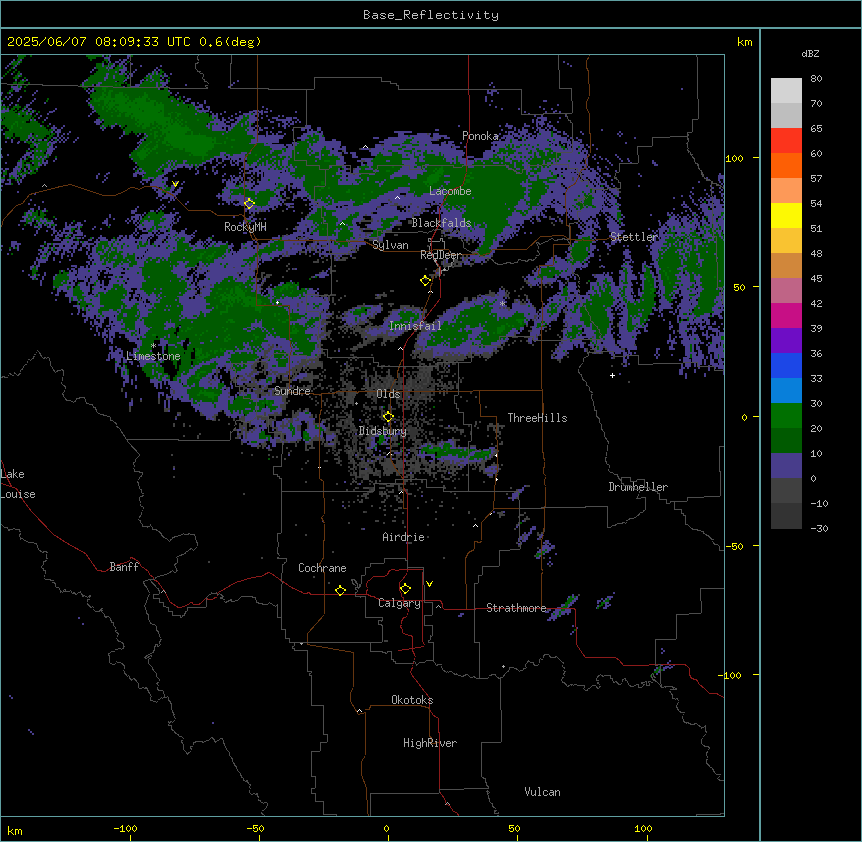The width and height of the screenshot is (862, 842).
Task: Click the Strathmore city label
Action: click(x=516, y=608)
